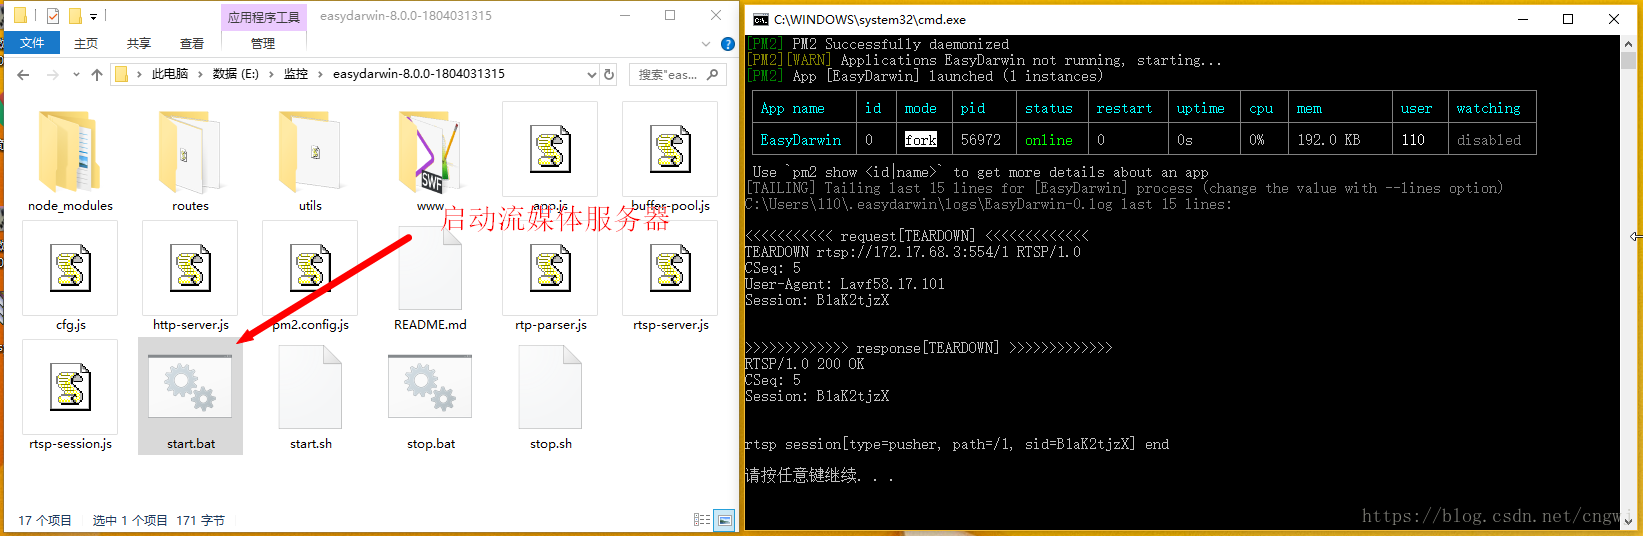
Task: Switch to details view layout
Action: click(x=702, y=520)
